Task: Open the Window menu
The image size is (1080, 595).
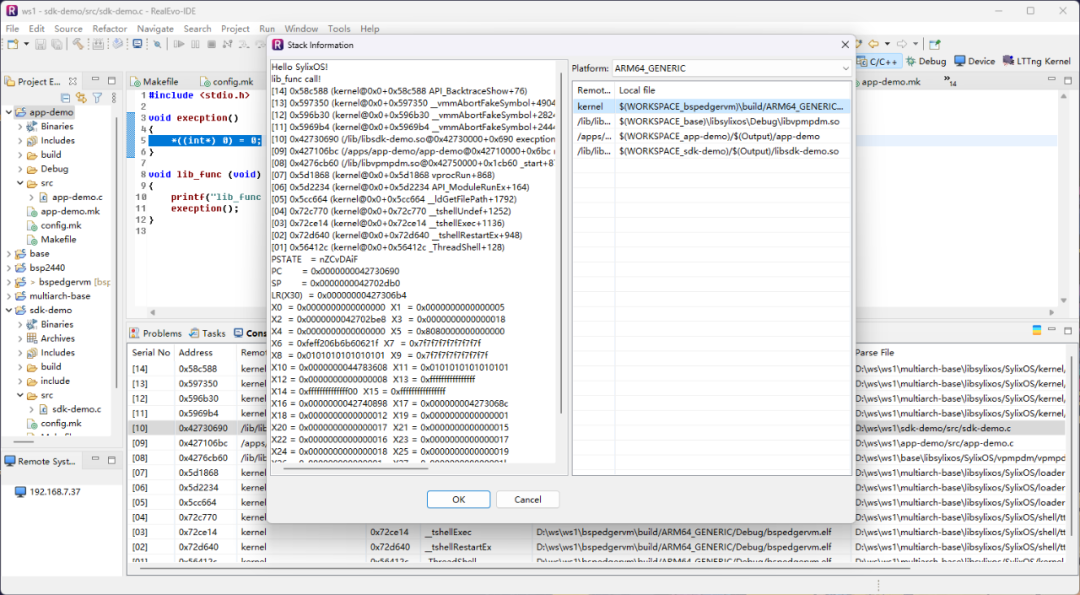Action: click(301, 28)
